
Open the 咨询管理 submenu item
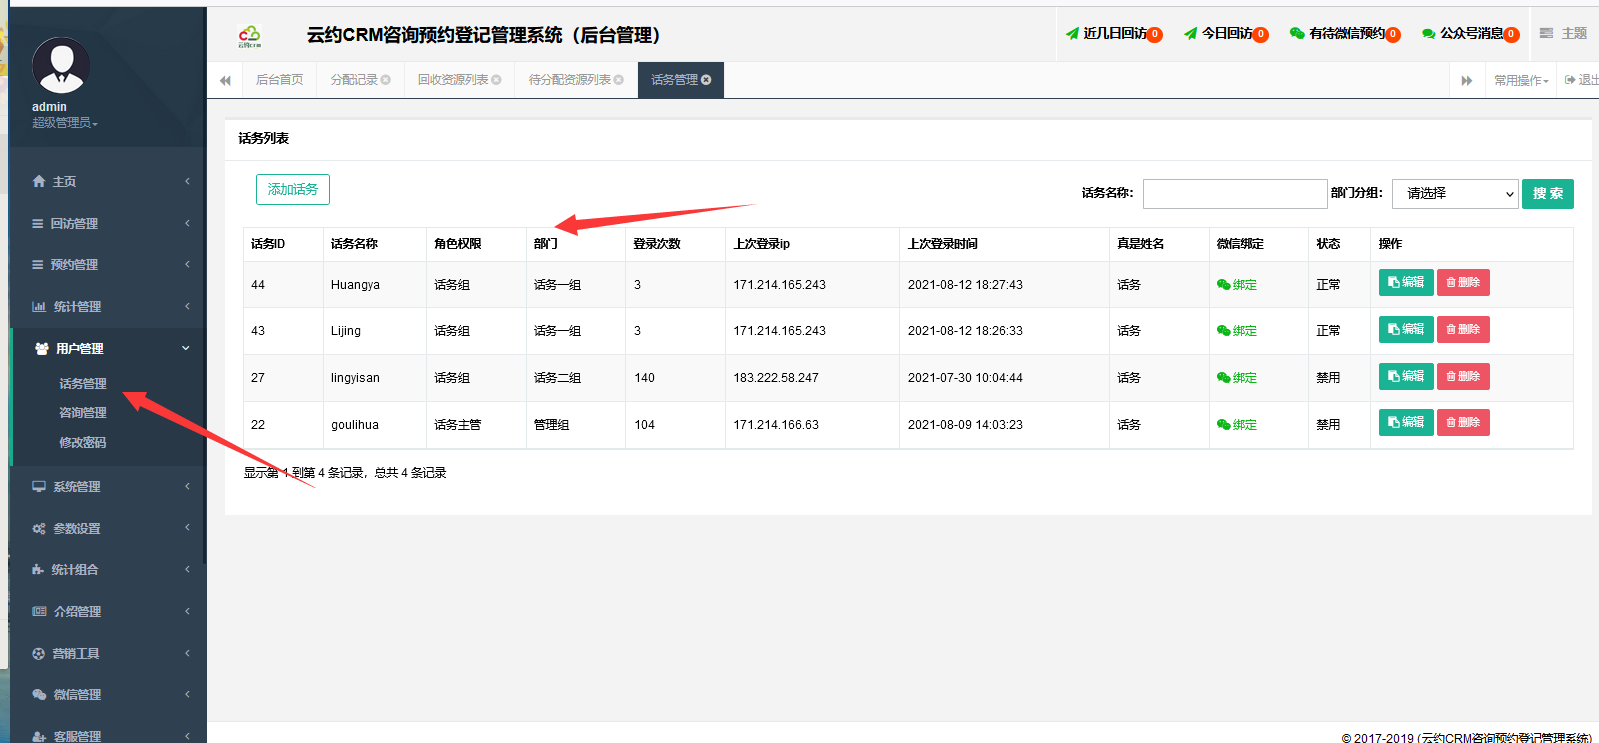pos(83,413)
